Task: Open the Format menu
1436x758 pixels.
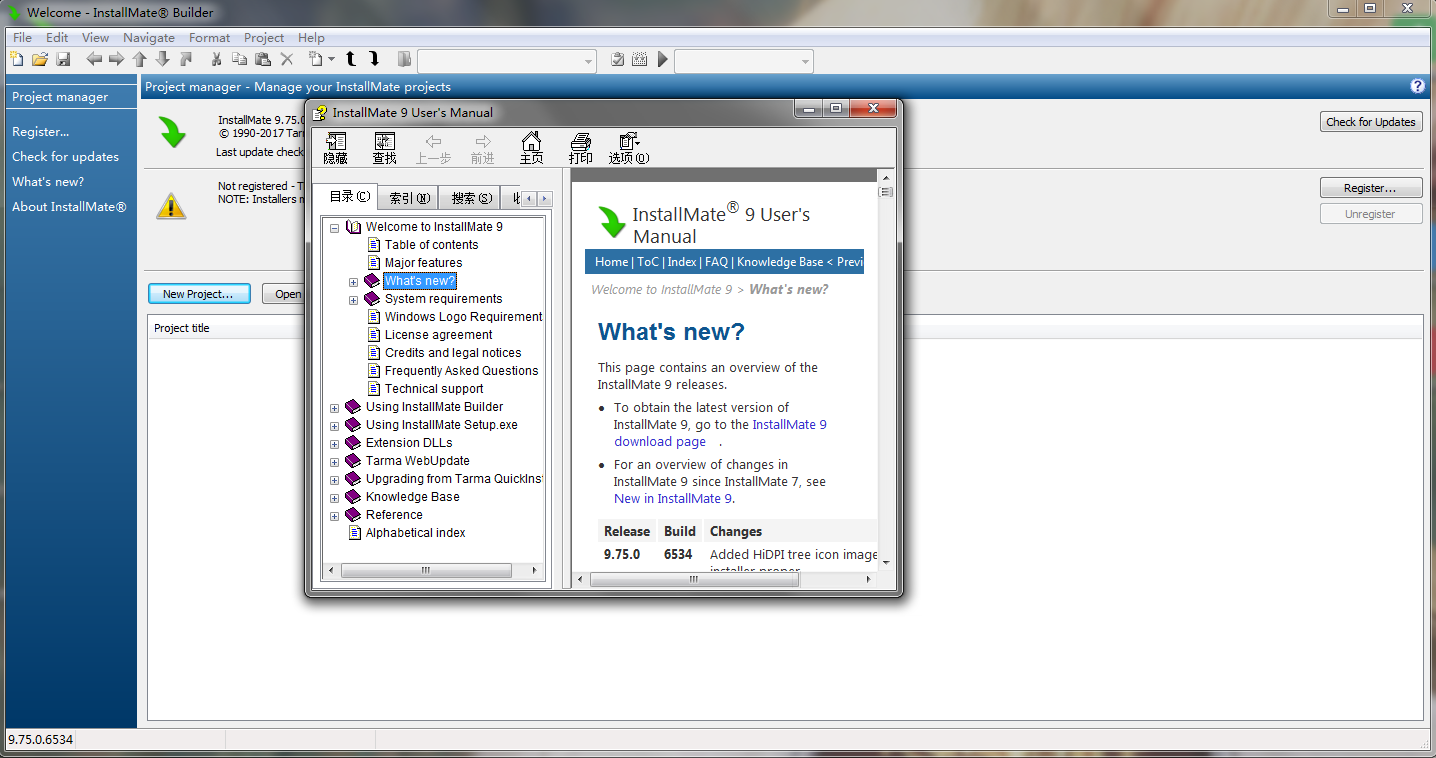Action: tap(209, 37)
